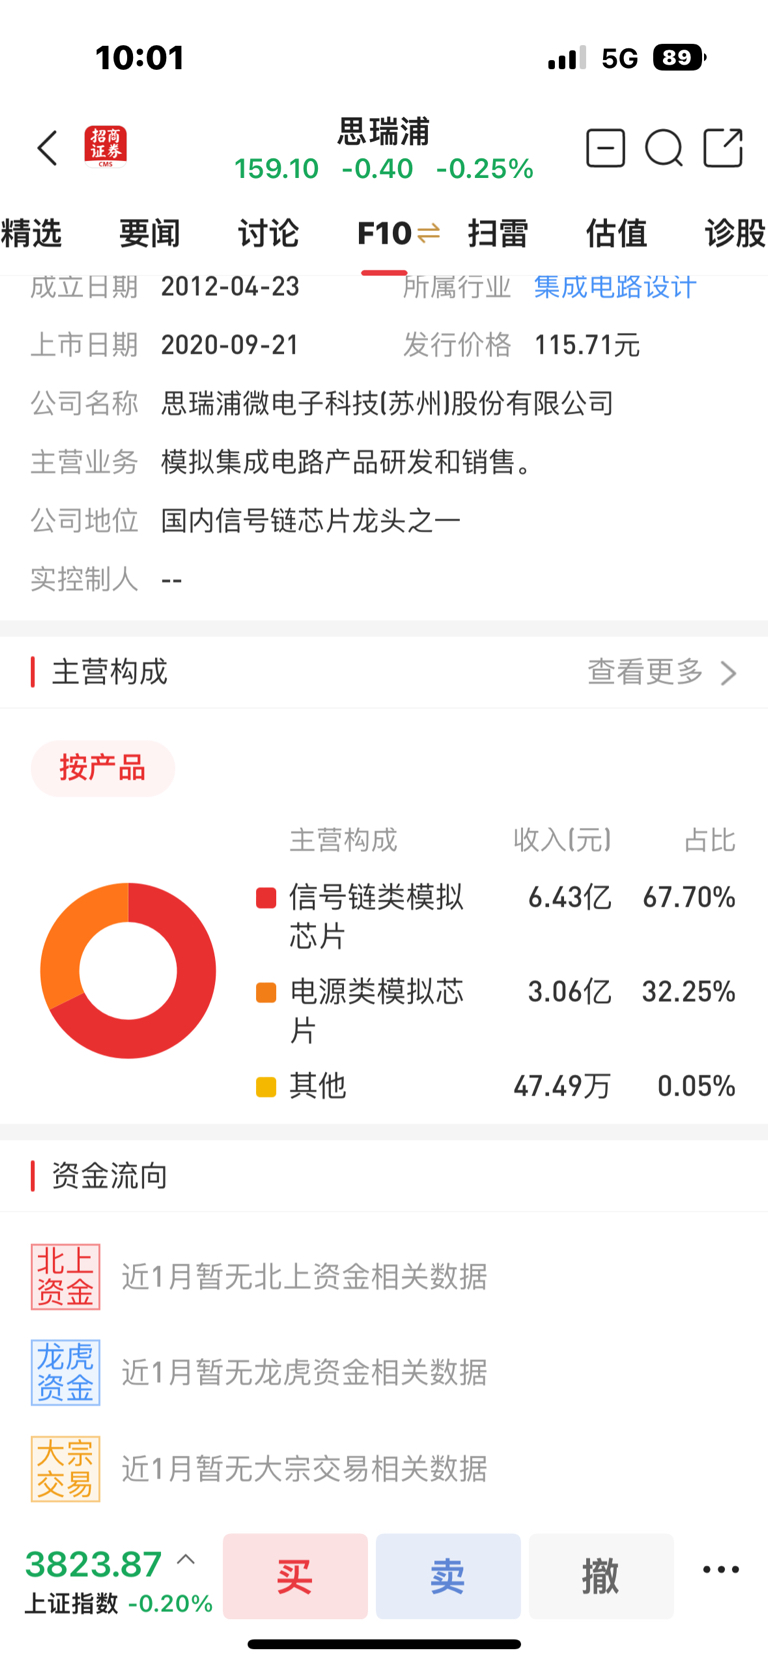Tap the 北上资金 badge icon
Image resolution: width=769 pixels, height=1665 pixels.
66,1277
